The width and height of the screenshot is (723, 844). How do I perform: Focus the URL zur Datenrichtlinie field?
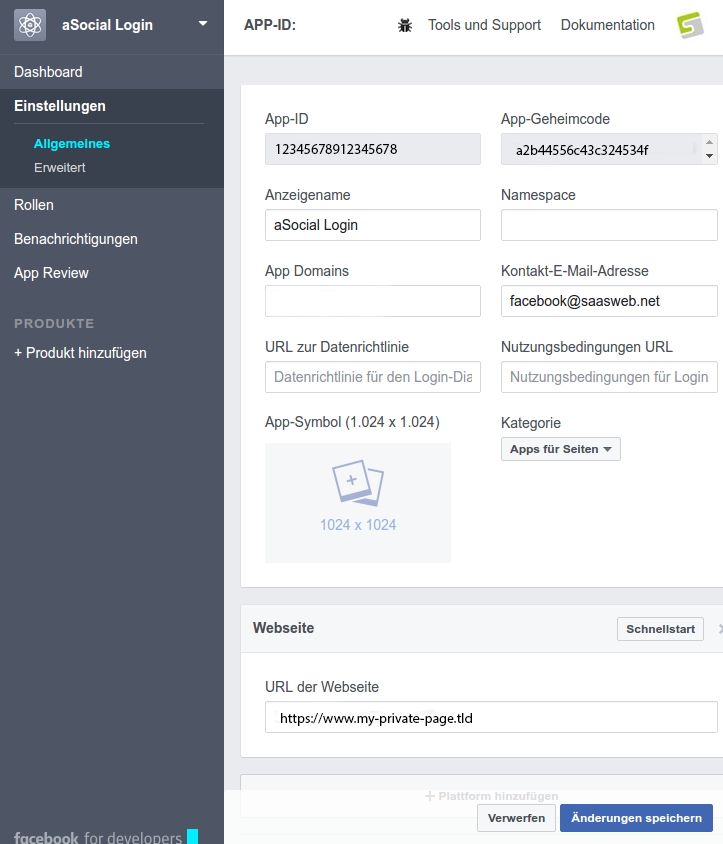point(373,377)
